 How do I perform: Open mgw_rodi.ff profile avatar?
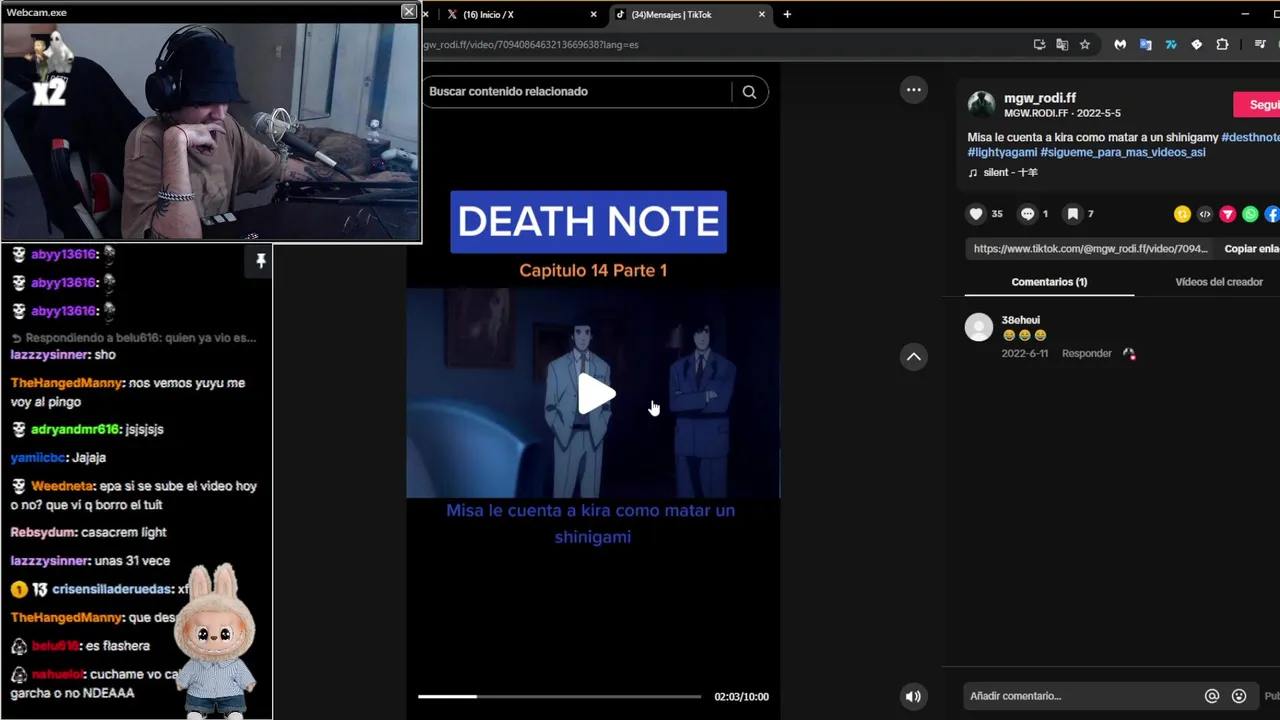[x=981, y=105]
